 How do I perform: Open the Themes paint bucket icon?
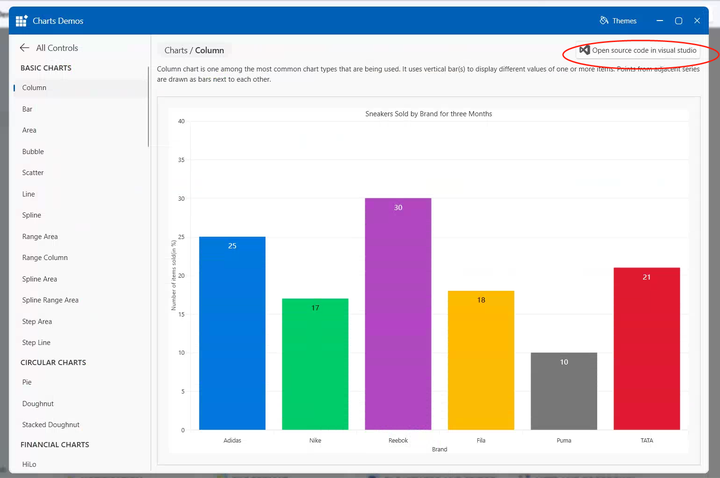pyautogui.click(x=604, y=21)
